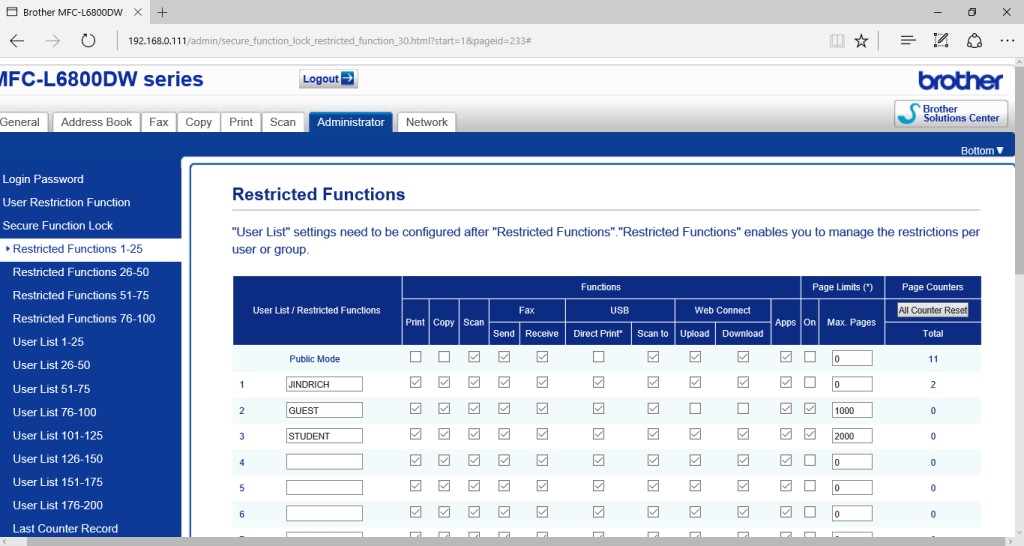
Task: Close the Brother MFC-L6800DW tab
Action: tap(138, 12)
